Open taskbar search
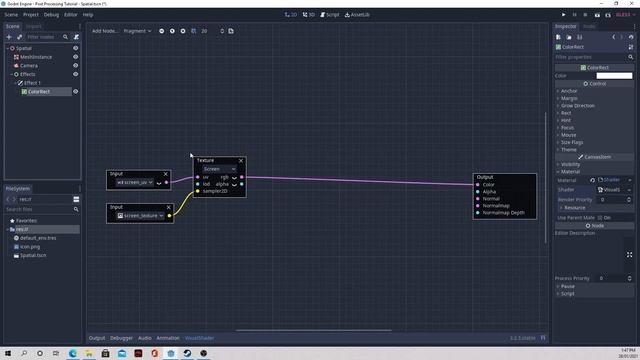The width and height of the screenshot is (640, 360). pyautogui.click(x=24, y=353)
